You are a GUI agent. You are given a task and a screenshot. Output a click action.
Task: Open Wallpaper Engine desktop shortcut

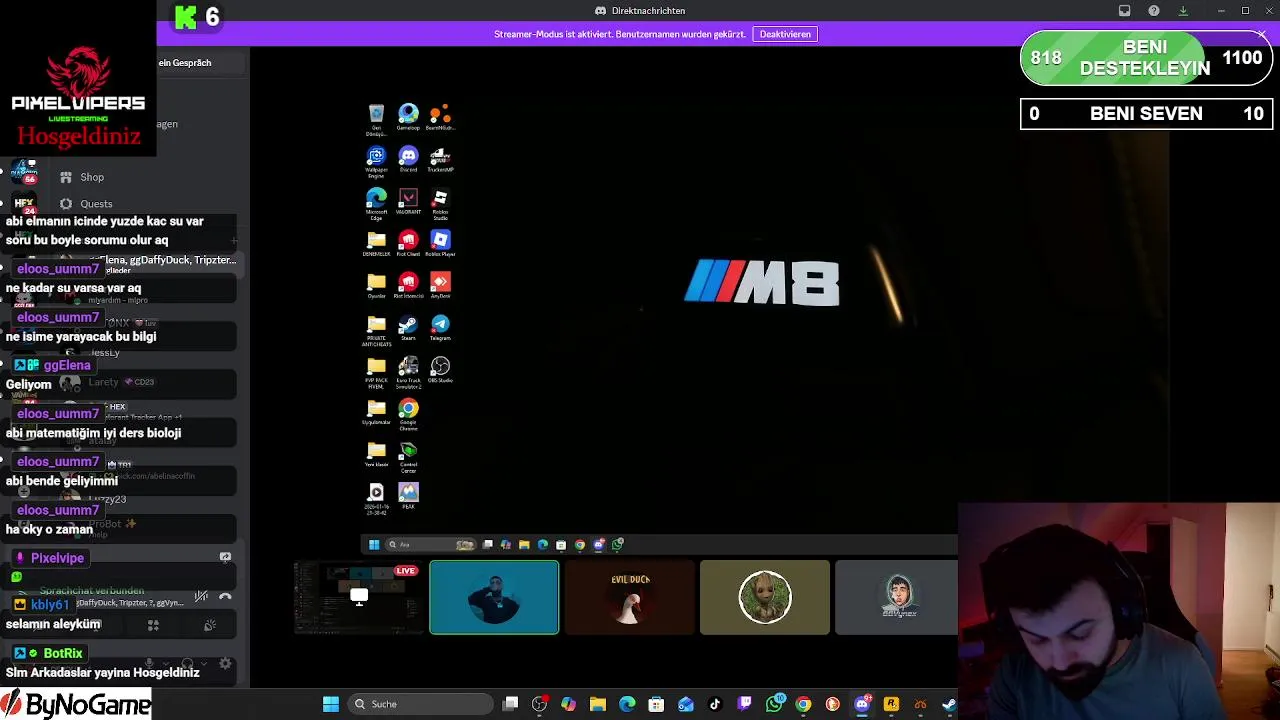coord(376,162)
